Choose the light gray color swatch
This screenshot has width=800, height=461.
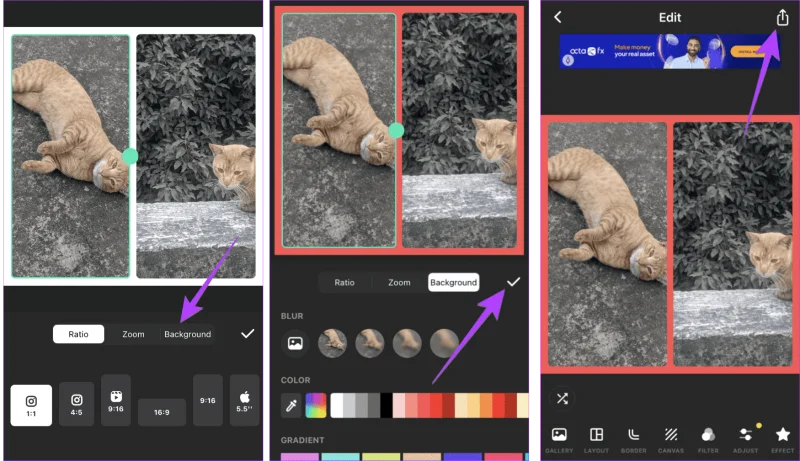tap(349, 405)
